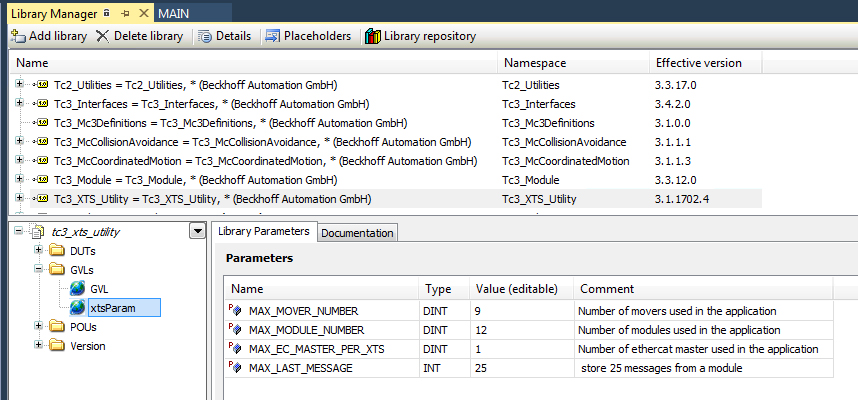This screenshot has width=858, height=400.
Task: Sort by Effective version column header
Action: tap(705, 63)
